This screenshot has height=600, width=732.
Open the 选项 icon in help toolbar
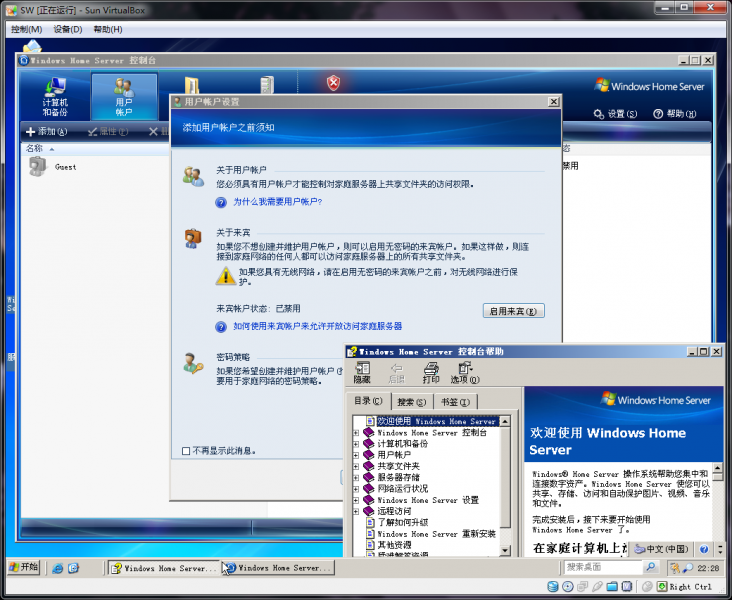pyautogui.click(x=465, y=372)
